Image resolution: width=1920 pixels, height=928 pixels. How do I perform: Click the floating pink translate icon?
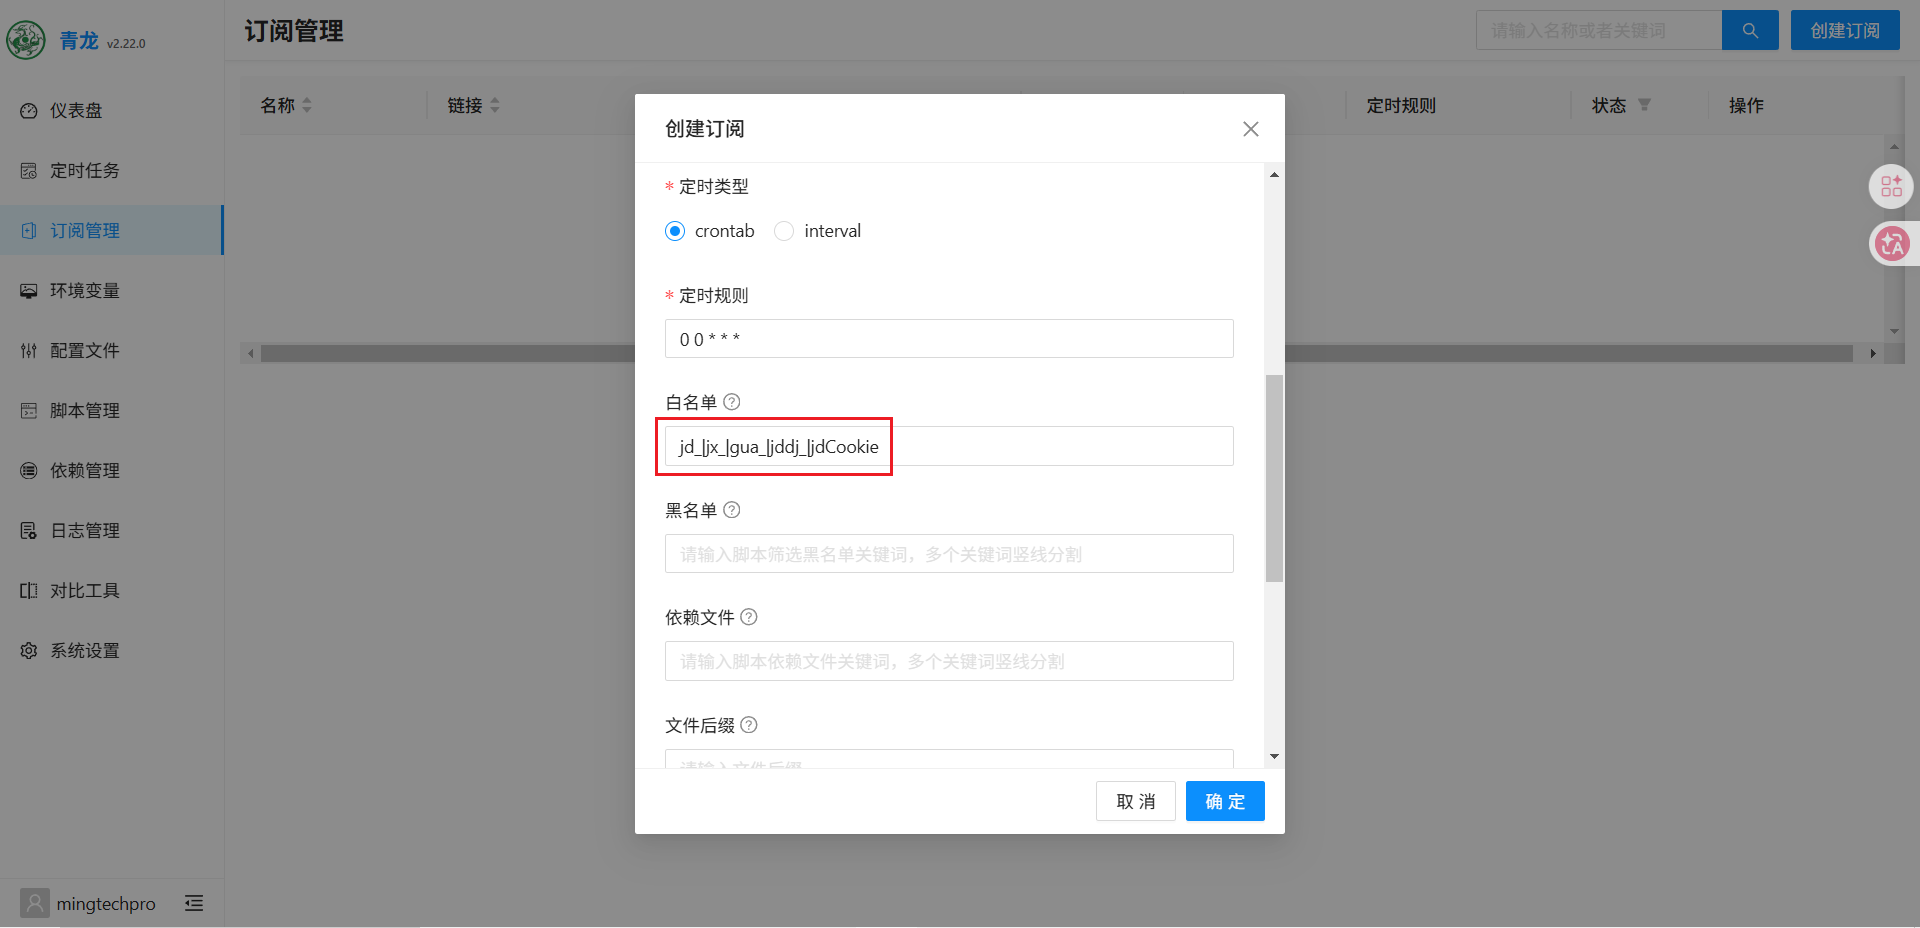point(1891,244)
